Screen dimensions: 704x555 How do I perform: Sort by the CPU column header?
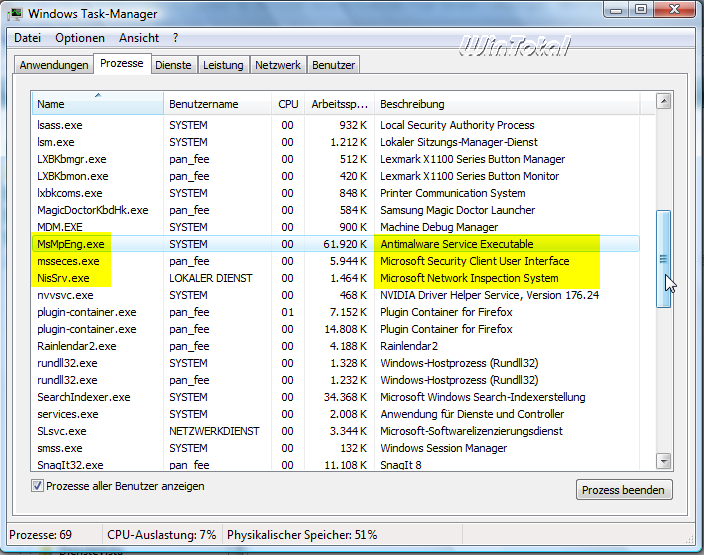(288, 104)
